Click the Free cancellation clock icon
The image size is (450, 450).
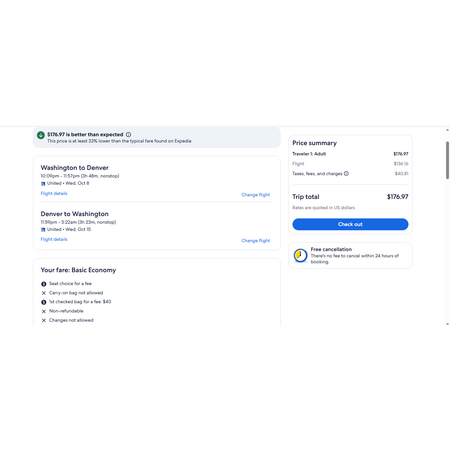300,255
